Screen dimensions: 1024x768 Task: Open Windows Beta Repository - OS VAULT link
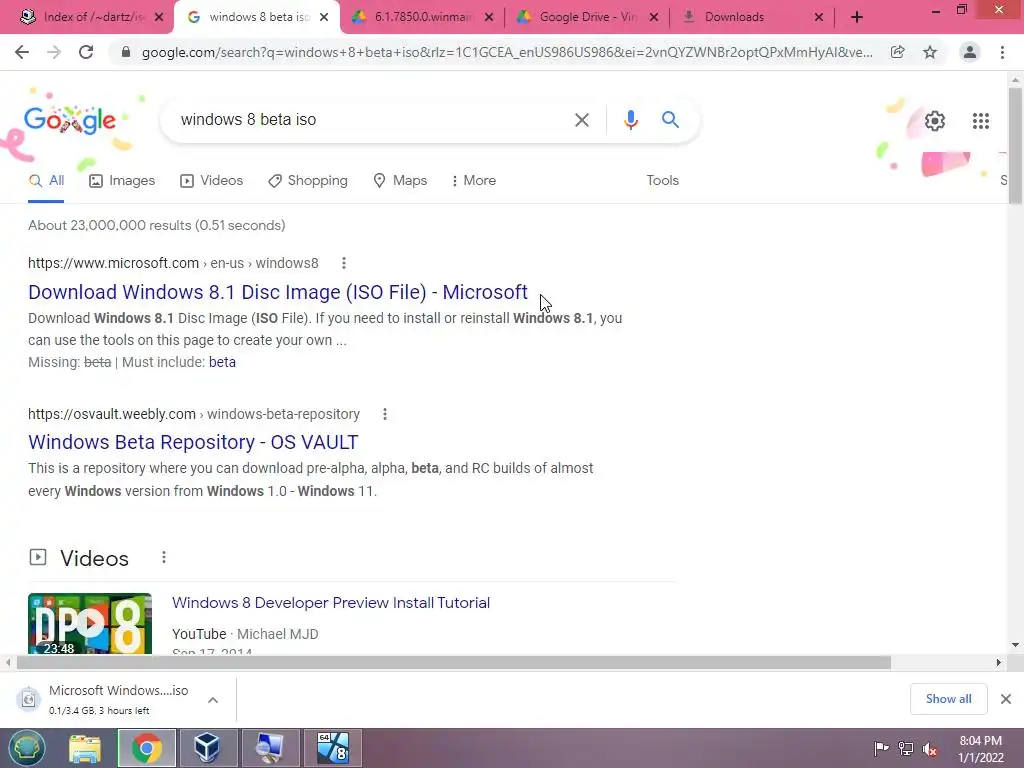[193, 442]
